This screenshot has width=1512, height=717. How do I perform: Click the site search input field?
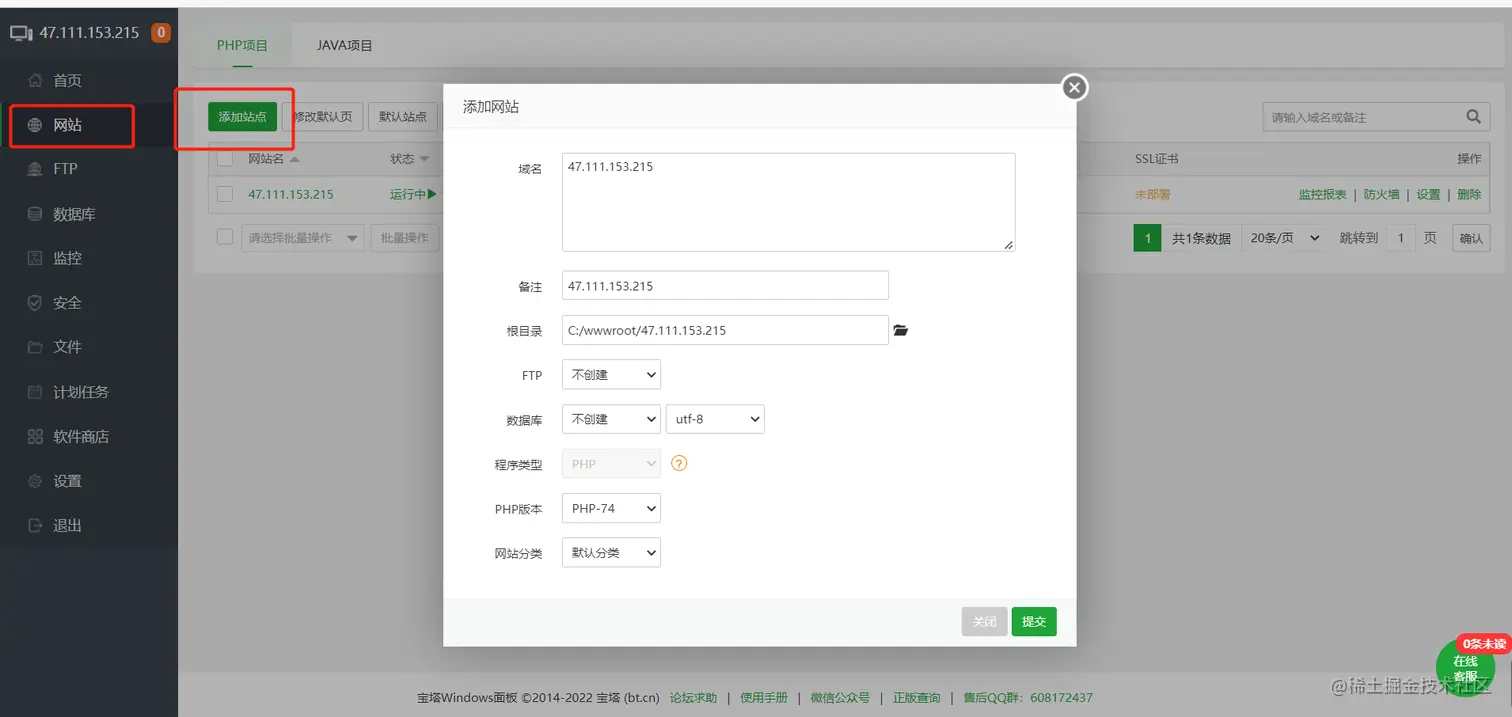(x=1361, y=117)
